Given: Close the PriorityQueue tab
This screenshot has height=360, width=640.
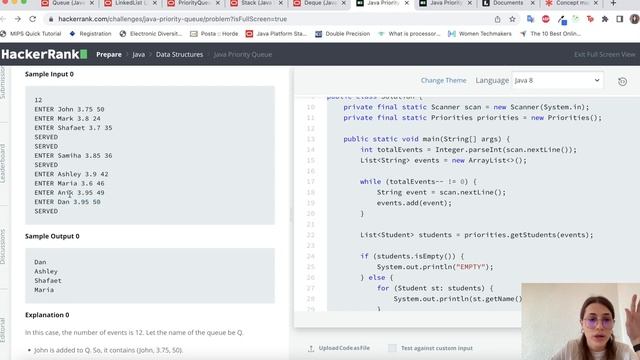Looking at the screenshot, I should tap(218, 3).
